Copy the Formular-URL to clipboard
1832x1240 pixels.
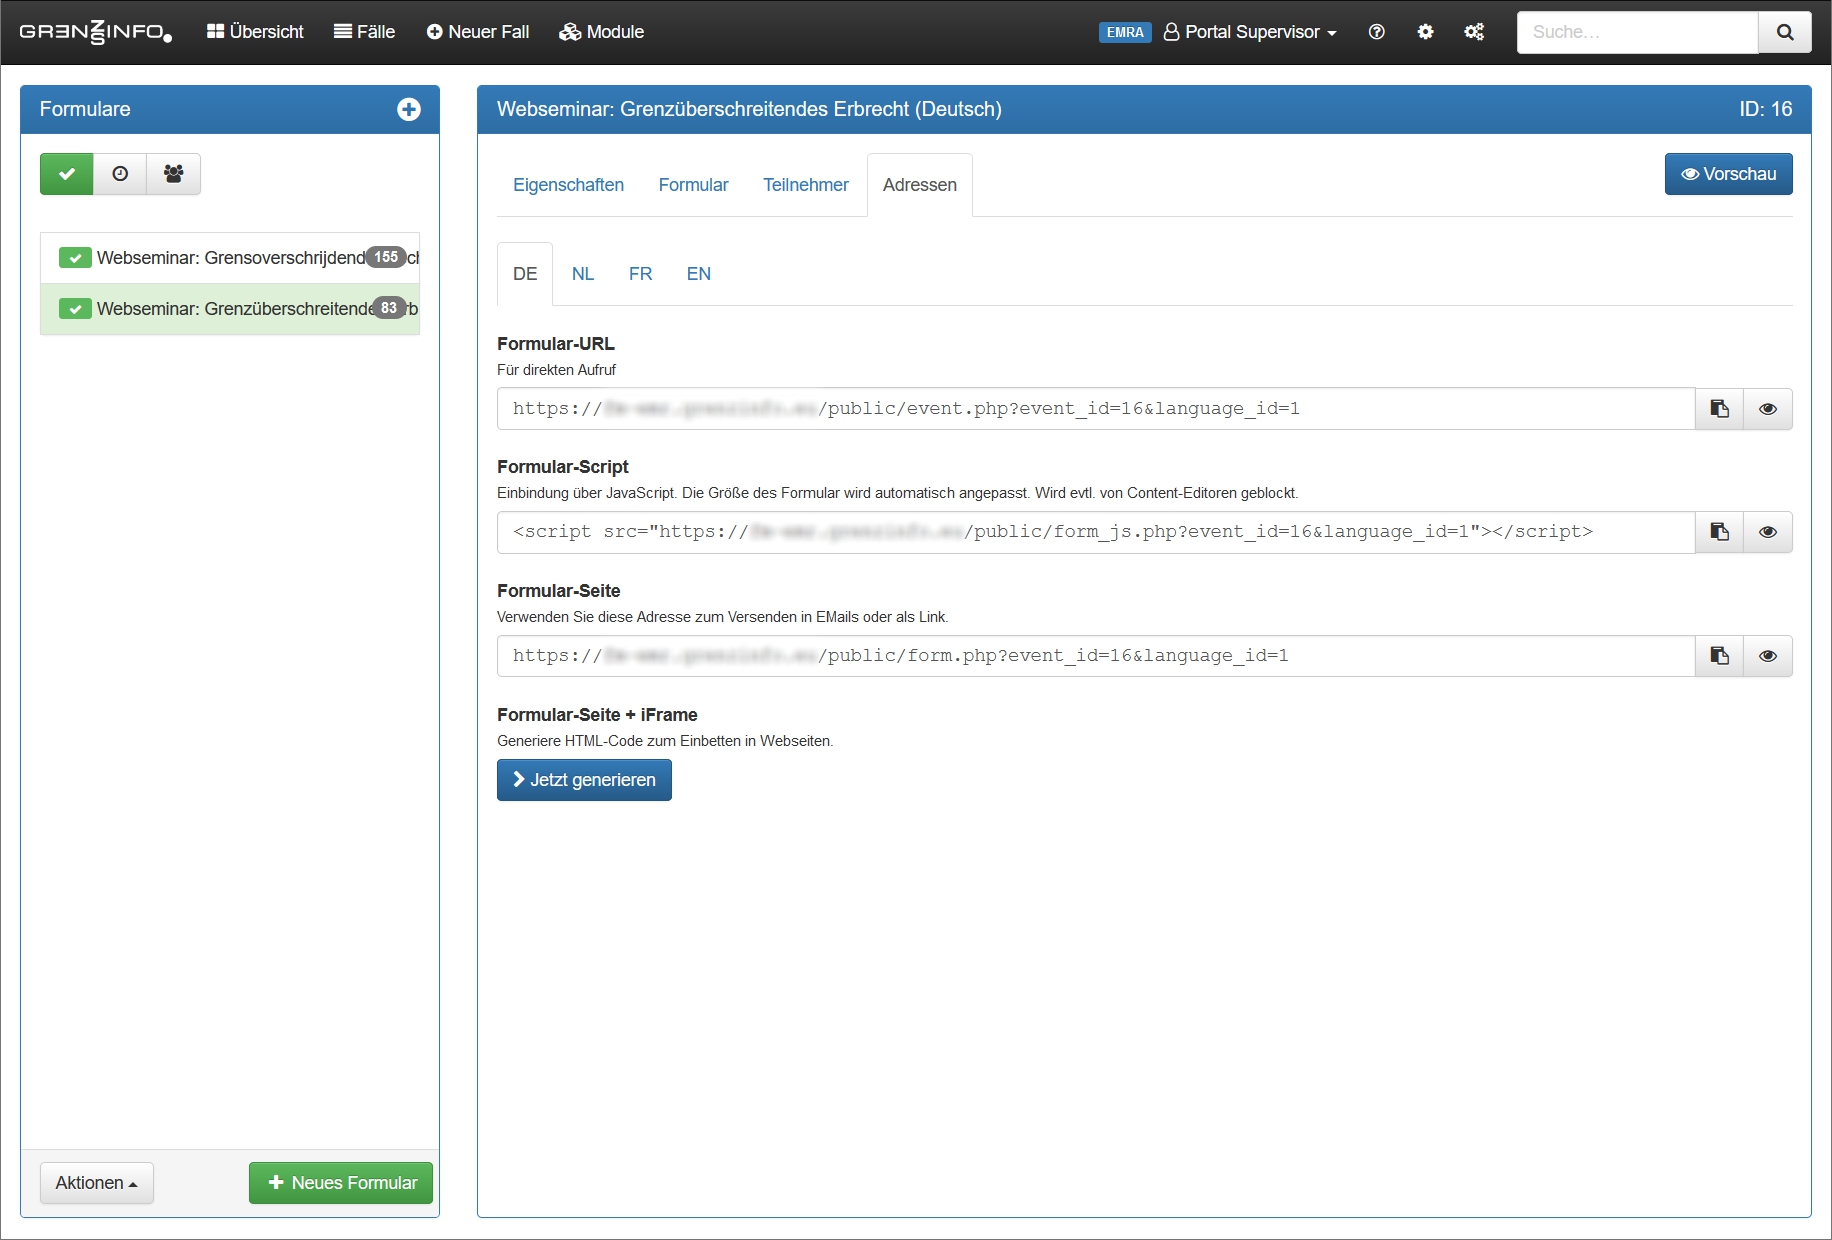coord(1719,409)
